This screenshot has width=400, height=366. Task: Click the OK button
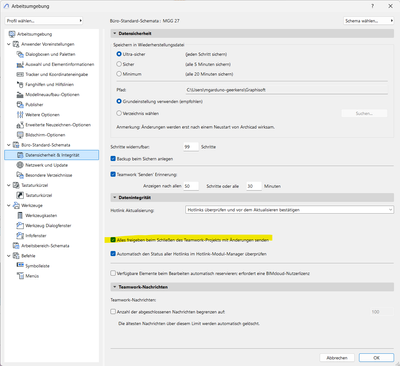click(376, 358)
